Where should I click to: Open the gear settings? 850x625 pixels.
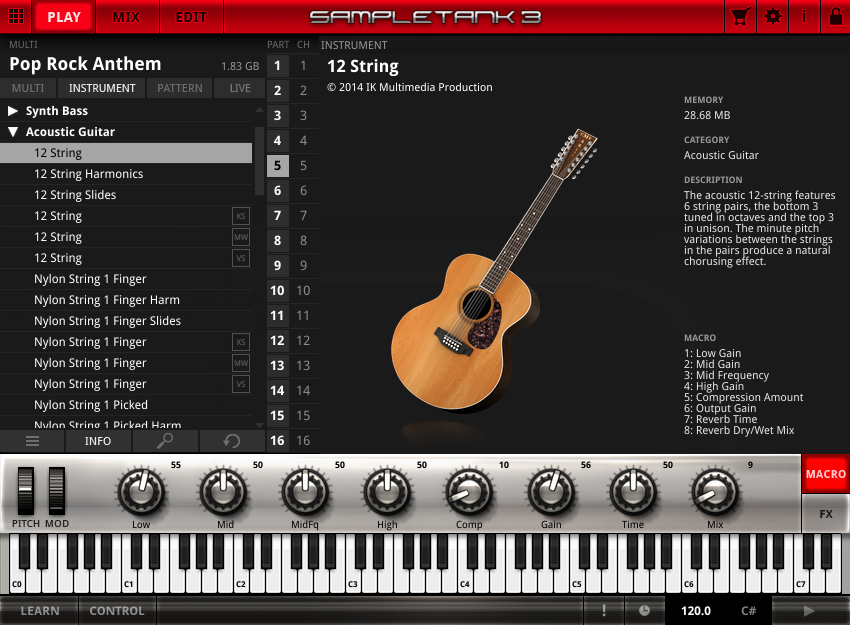[x=772, y=16]
